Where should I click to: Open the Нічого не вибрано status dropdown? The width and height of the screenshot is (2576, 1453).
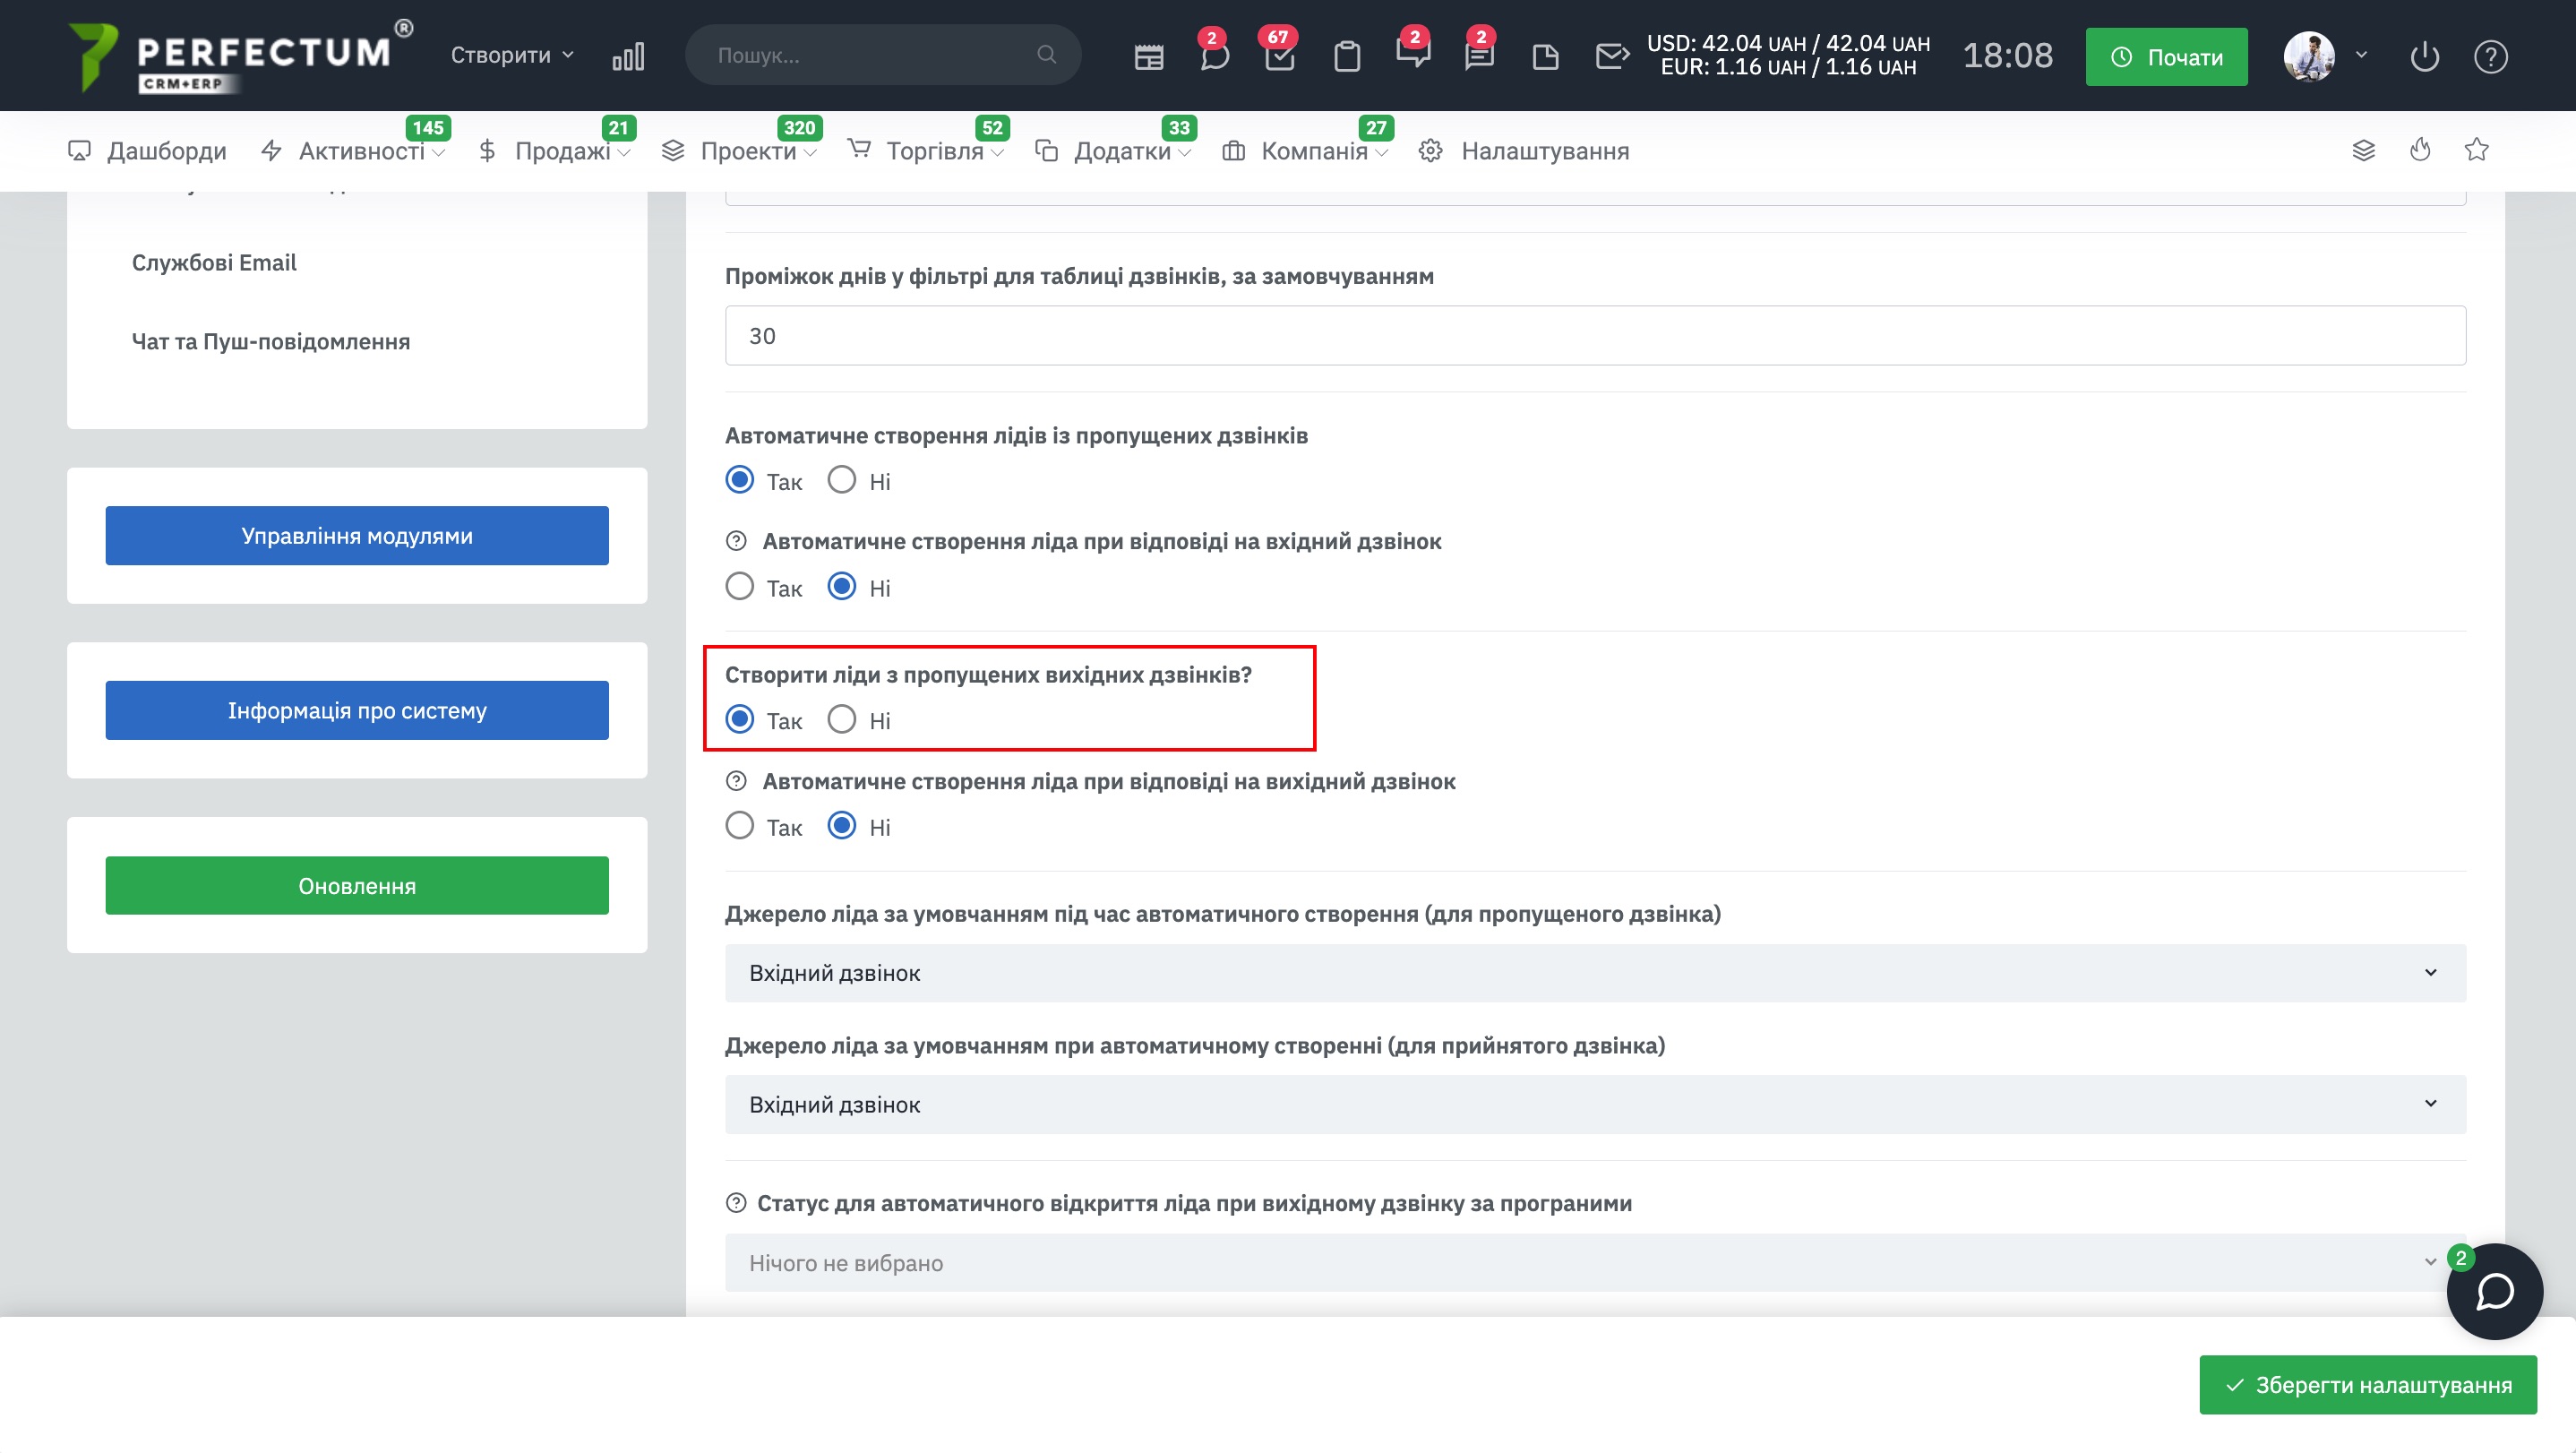pyautogui.click(x=1595, y=1263)
